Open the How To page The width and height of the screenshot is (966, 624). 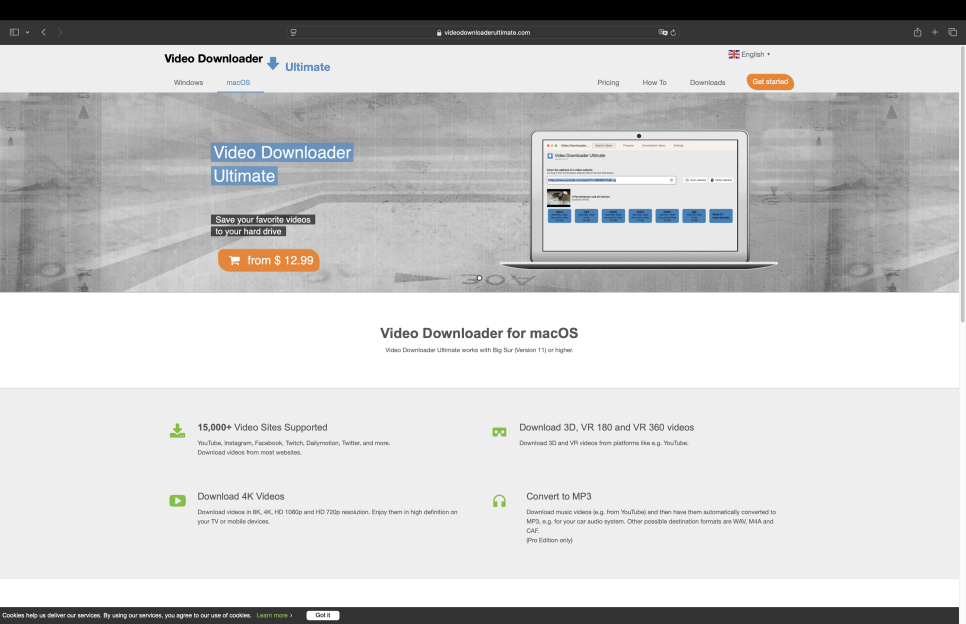(654, 83)
